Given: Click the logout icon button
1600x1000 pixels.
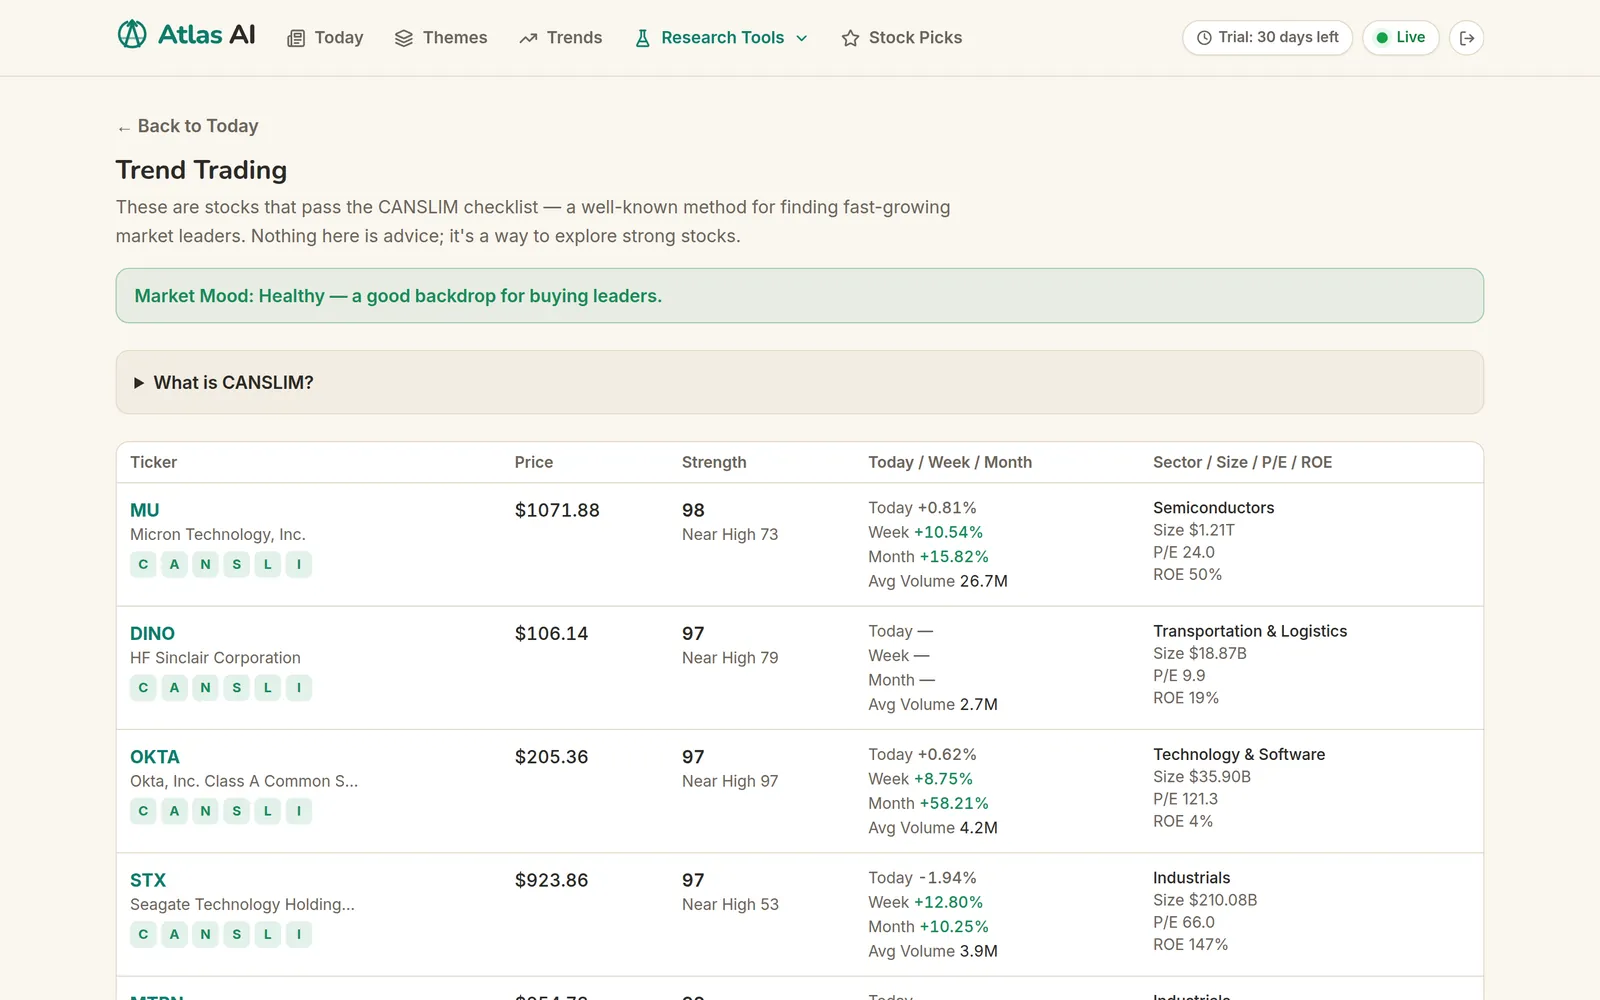Looking at the screenshot, I should pyautogui.click(x=1467, y=38).
